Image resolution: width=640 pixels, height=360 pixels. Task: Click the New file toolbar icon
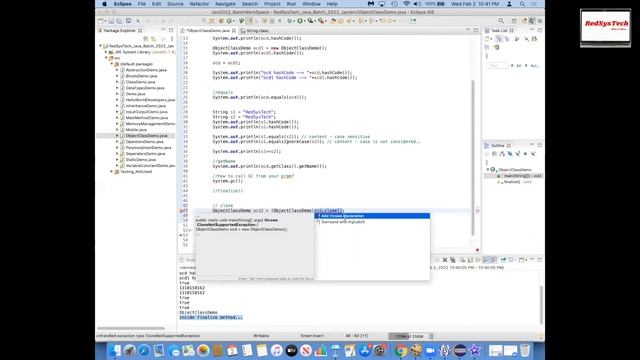pos(100,21)
